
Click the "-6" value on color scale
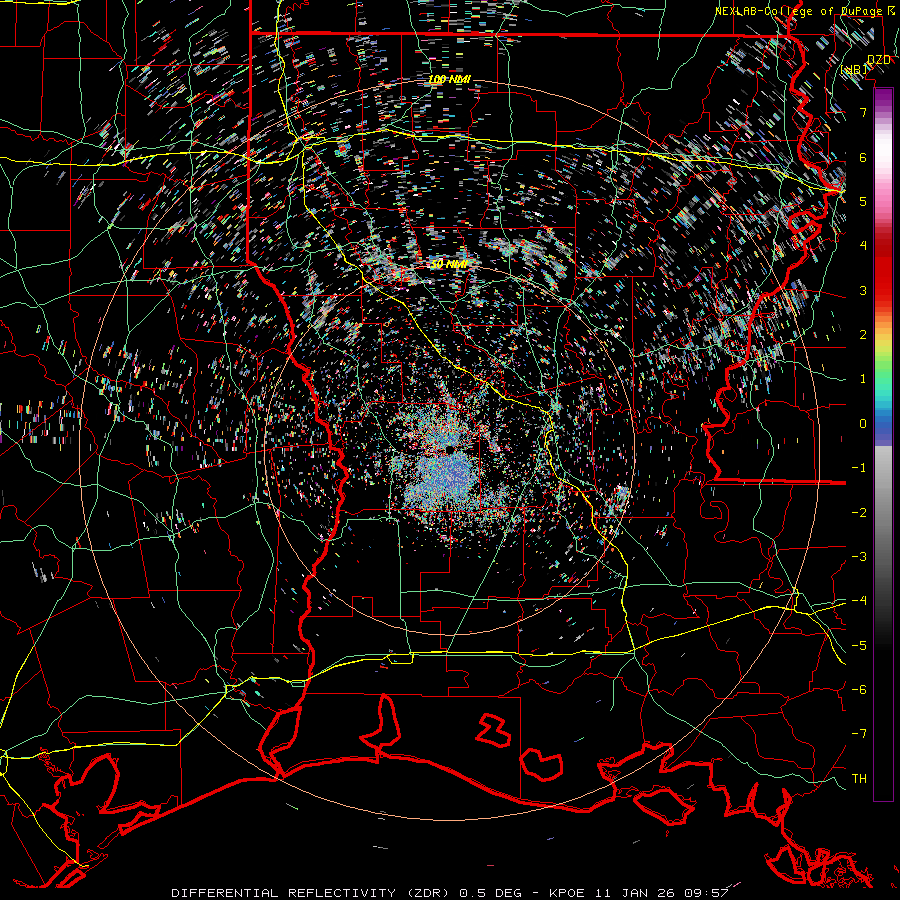[859, 690]
